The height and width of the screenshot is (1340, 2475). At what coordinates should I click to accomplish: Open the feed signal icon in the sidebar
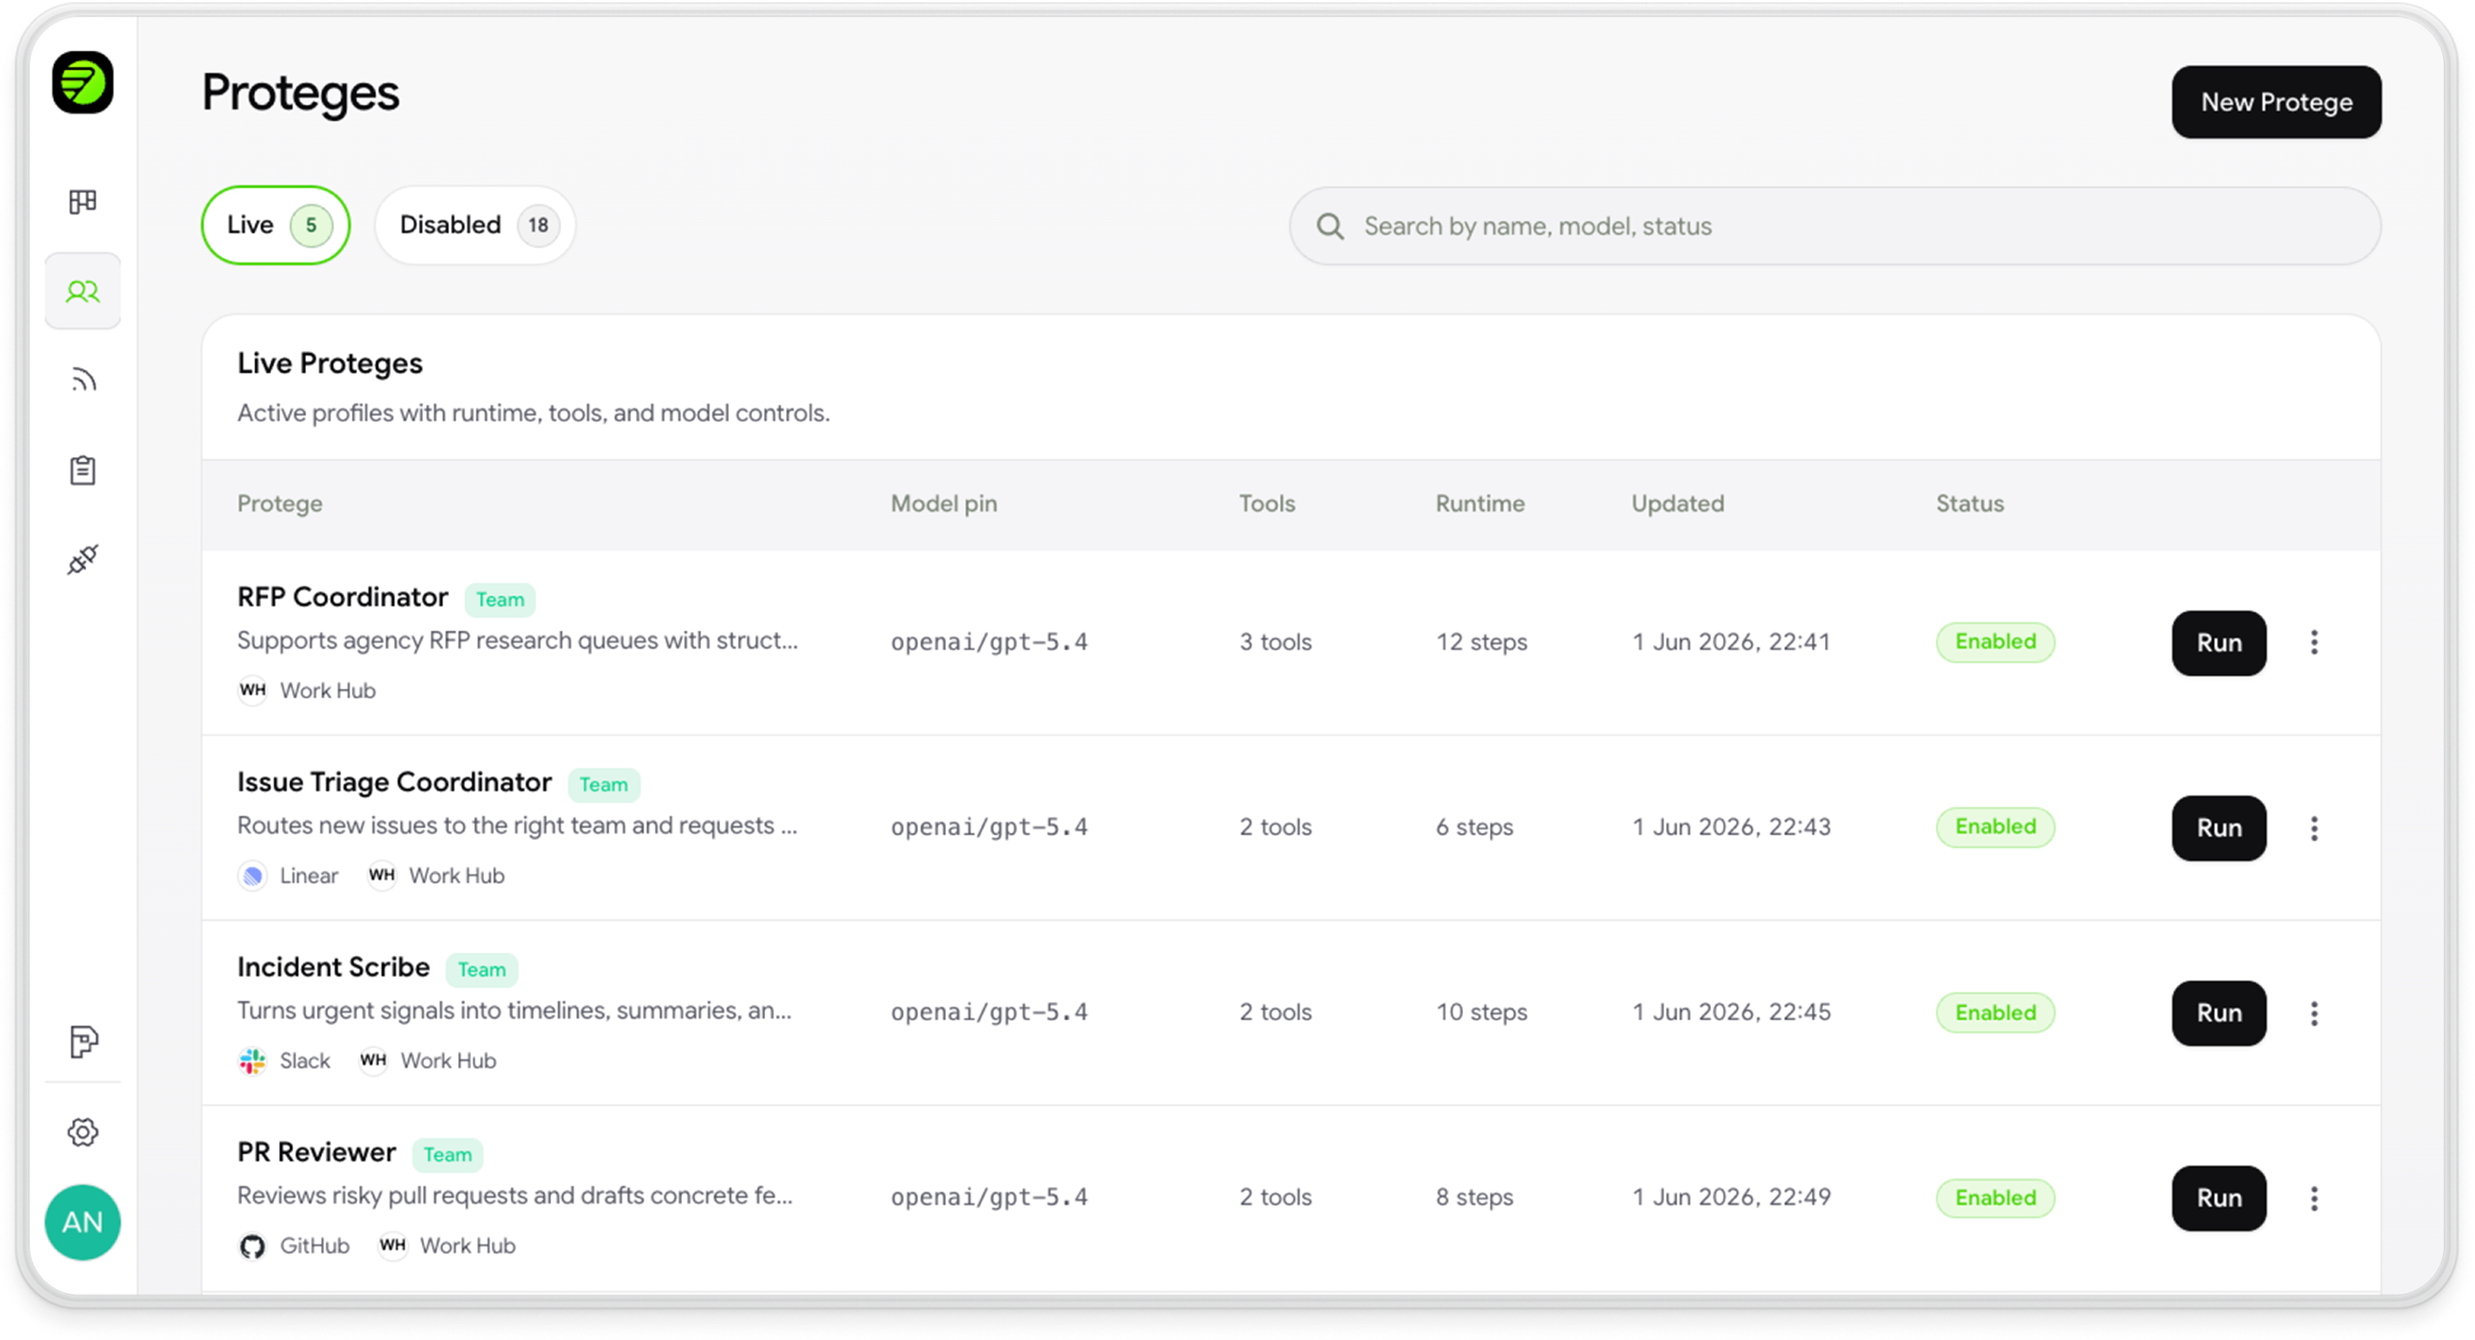(83, 380)
